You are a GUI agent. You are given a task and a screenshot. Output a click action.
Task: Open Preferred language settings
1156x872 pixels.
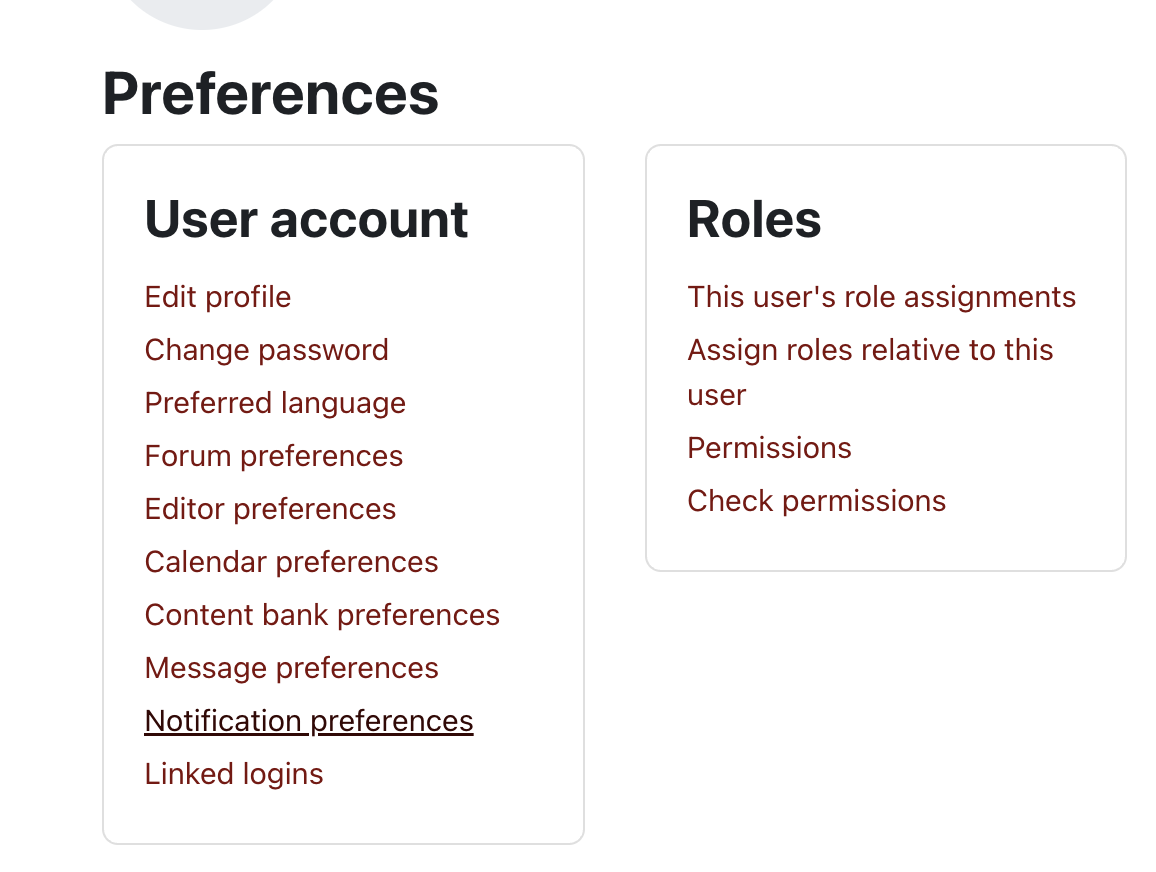(275, 403)
